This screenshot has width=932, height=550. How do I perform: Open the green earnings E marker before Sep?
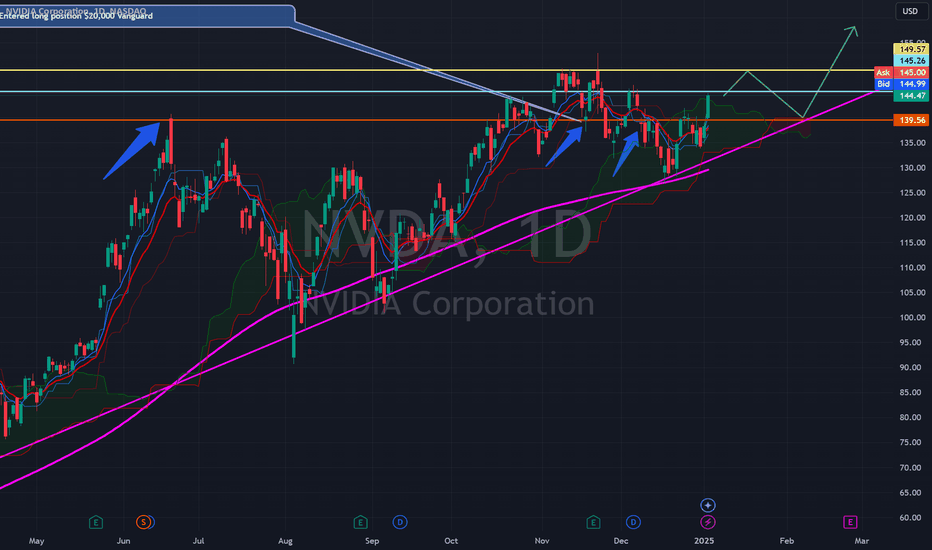pyautogui.click(x=360, y=523)
